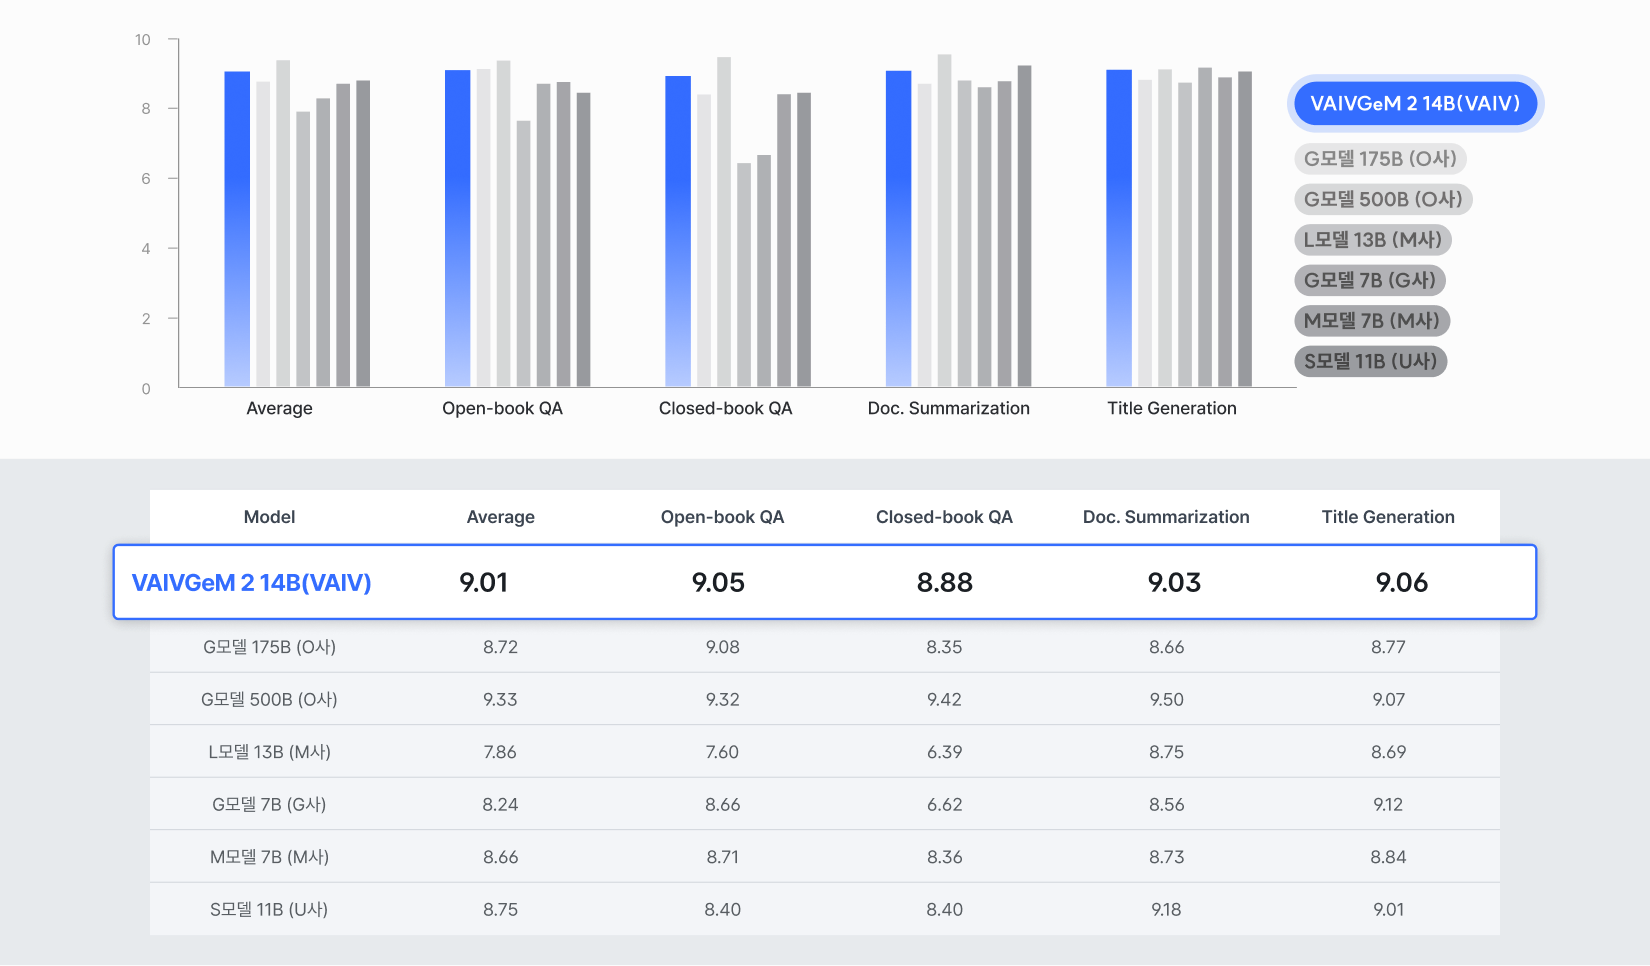Click the 7.86 average for L모델 13B
Screen dimensions: 1650x966
tap(501, 752)
